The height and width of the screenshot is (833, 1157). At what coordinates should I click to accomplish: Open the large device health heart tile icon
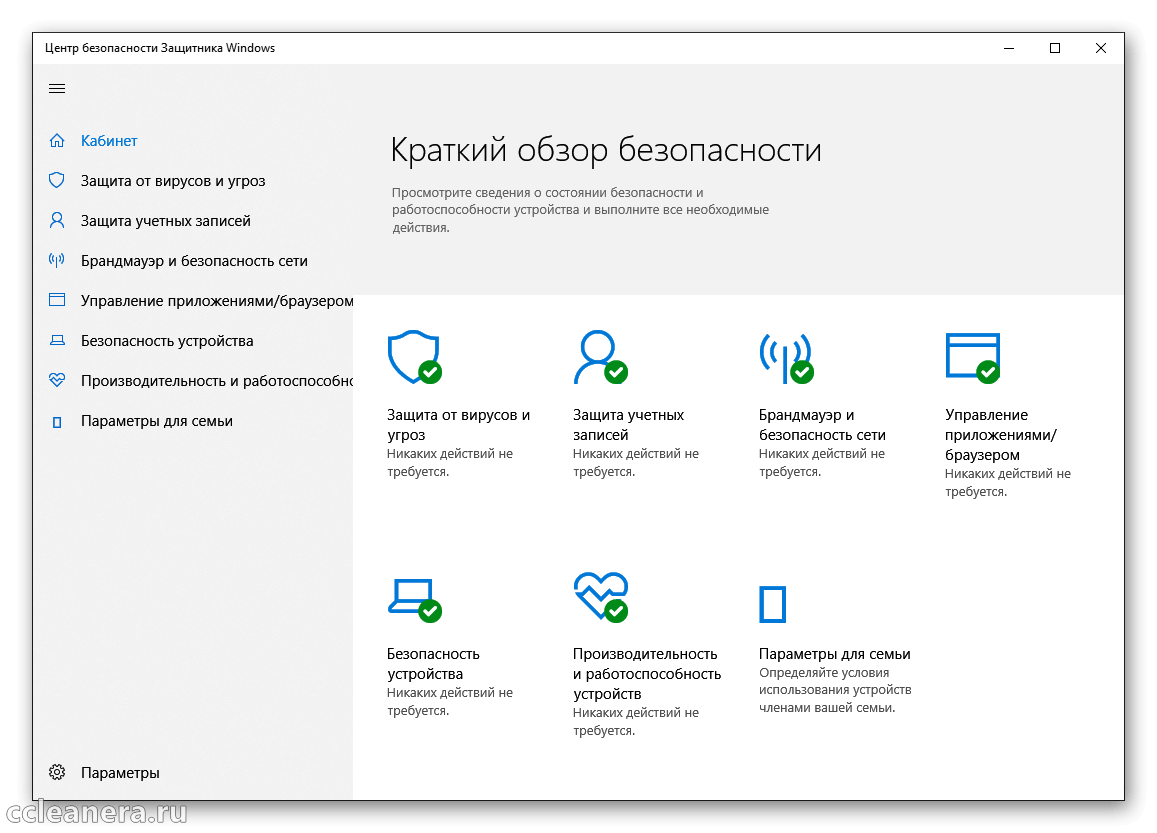tap(601, 597)
